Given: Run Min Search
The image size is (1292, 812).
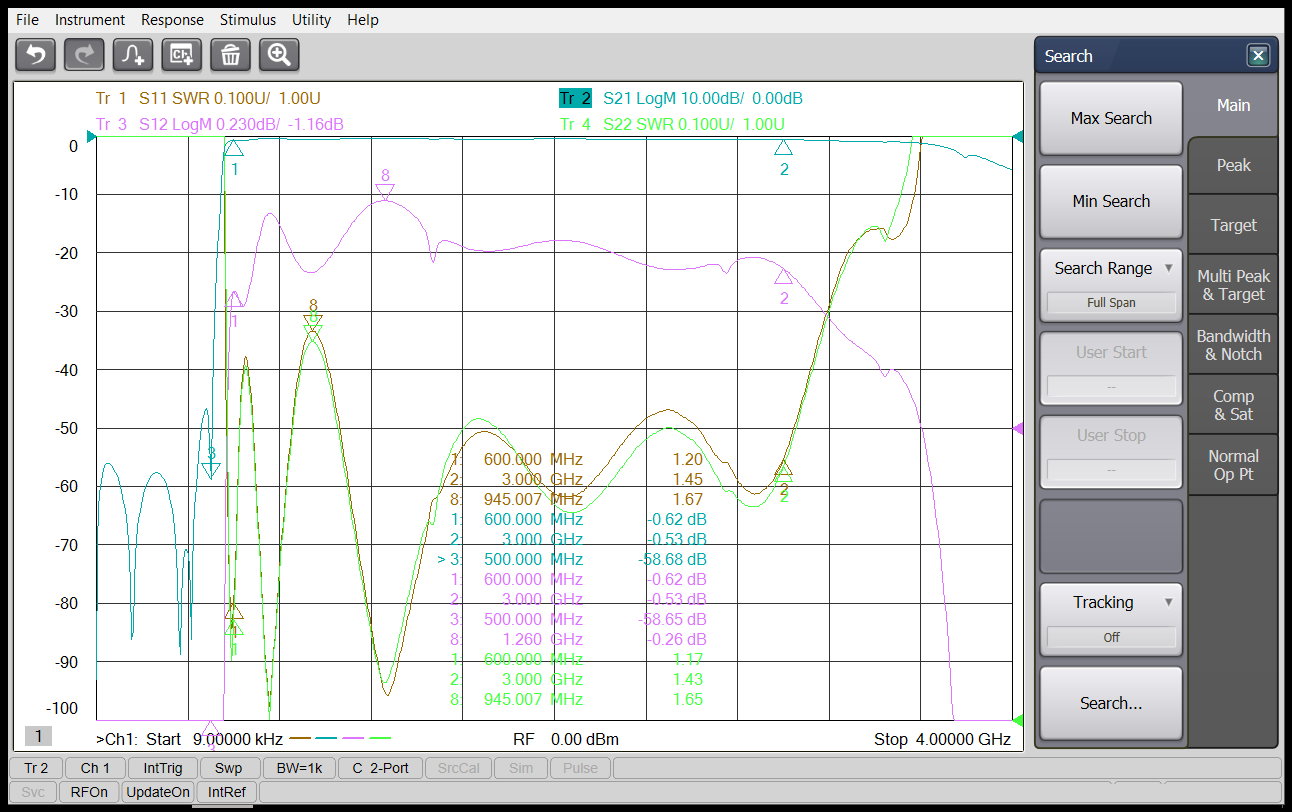Looking at the screenshot, I should pyautogui.click(x=1111, y=201).
